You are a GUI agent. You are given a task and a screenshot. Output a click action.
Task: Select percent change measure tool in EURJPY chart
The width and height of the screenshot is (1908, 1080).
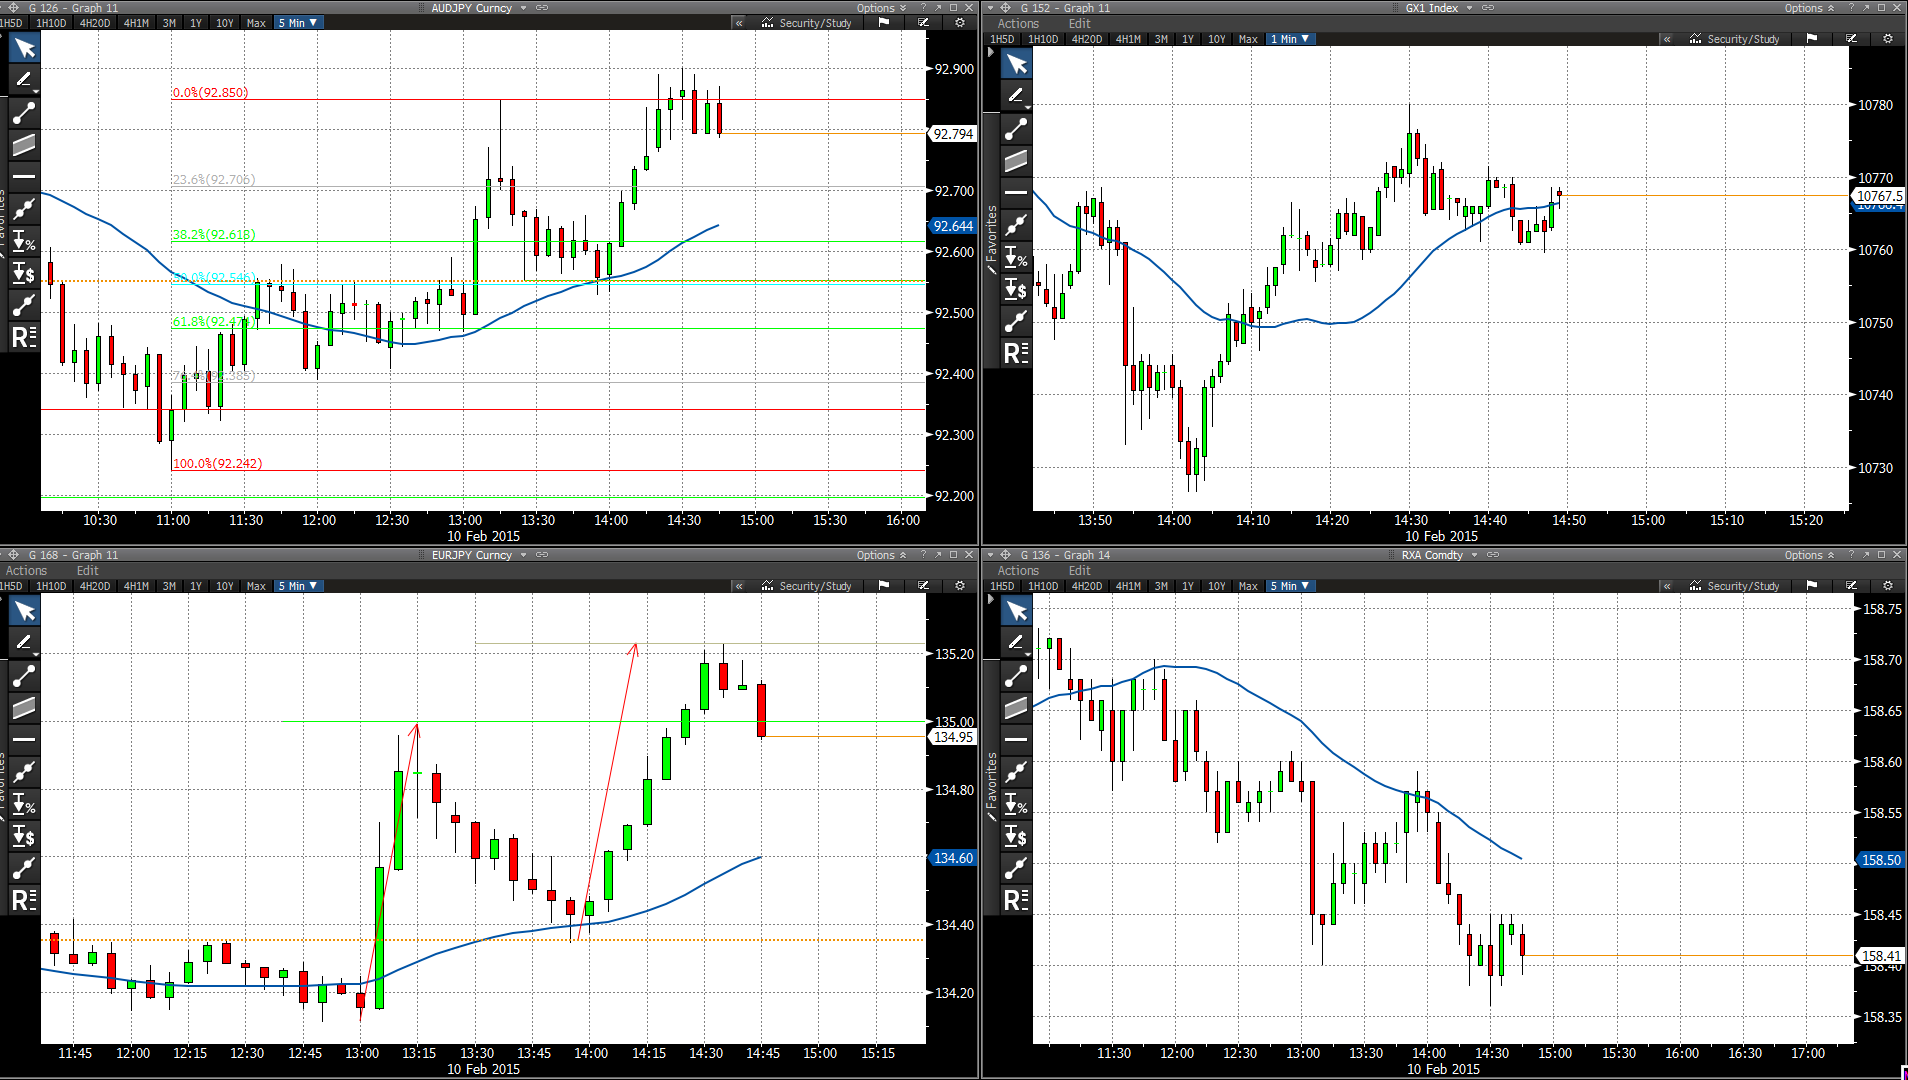point(24,803)
